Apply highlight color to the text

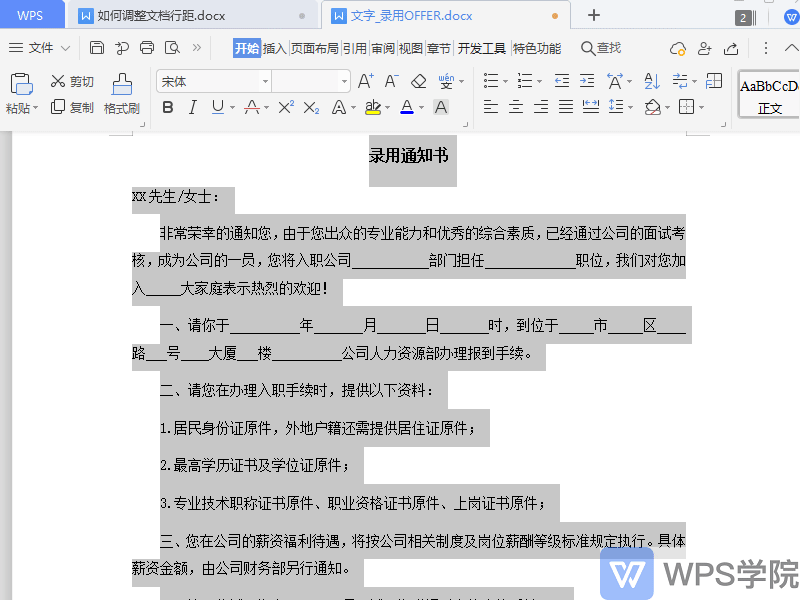(371, 106)
